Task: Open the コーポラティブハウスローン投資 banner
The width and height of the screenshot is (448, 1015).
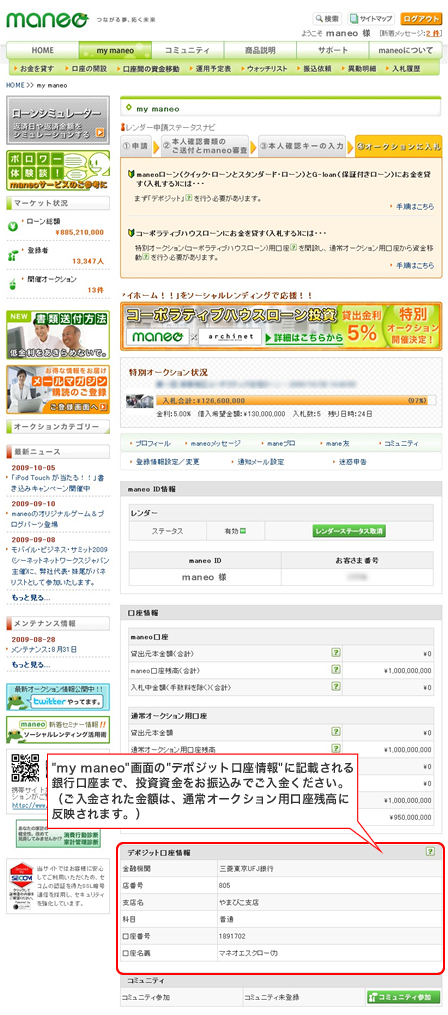Action: [x=282, y=327]
